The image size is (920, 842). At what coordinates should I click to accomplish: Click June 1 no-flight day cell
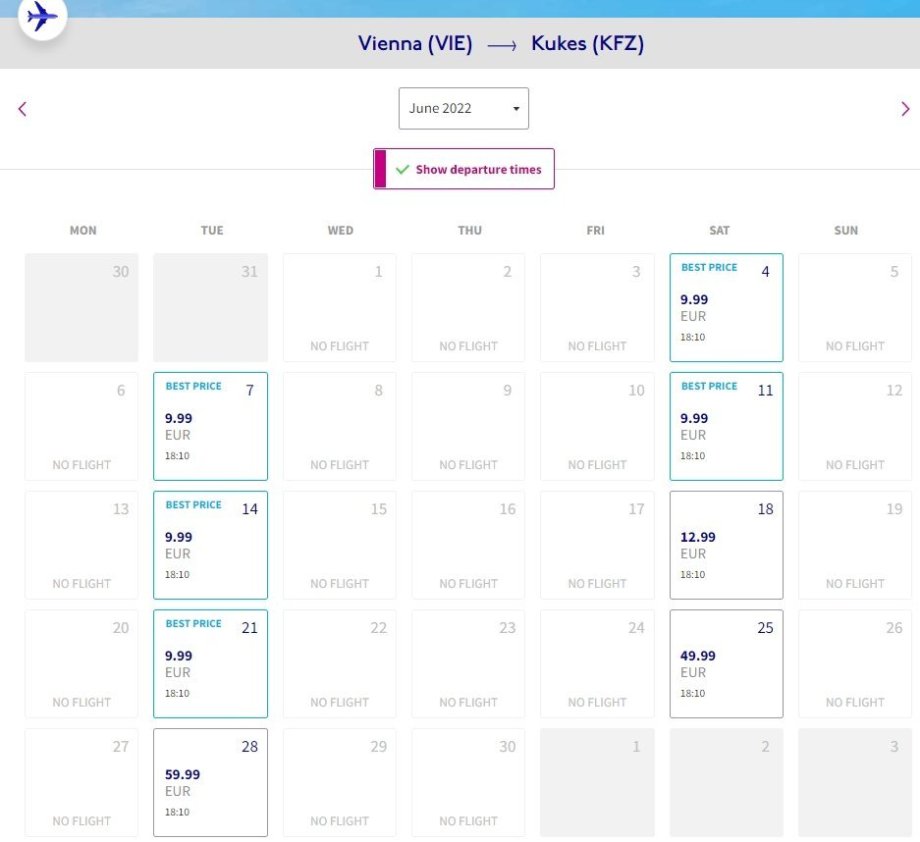click(x=339, y=307)
